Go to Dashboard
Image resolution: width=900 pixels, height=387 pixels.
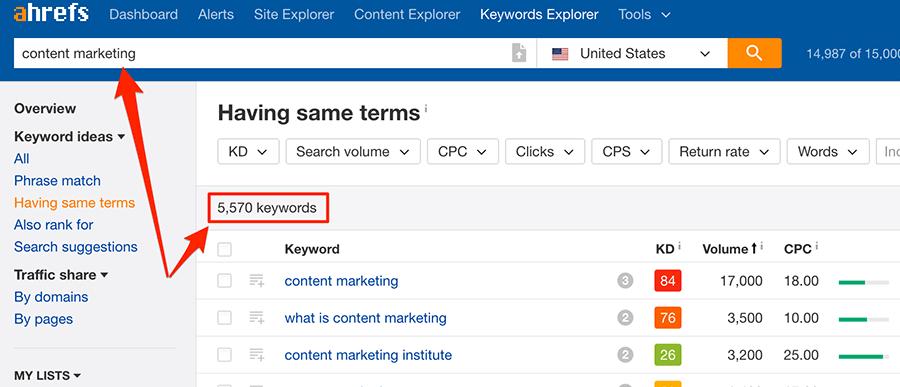point(143,14)
